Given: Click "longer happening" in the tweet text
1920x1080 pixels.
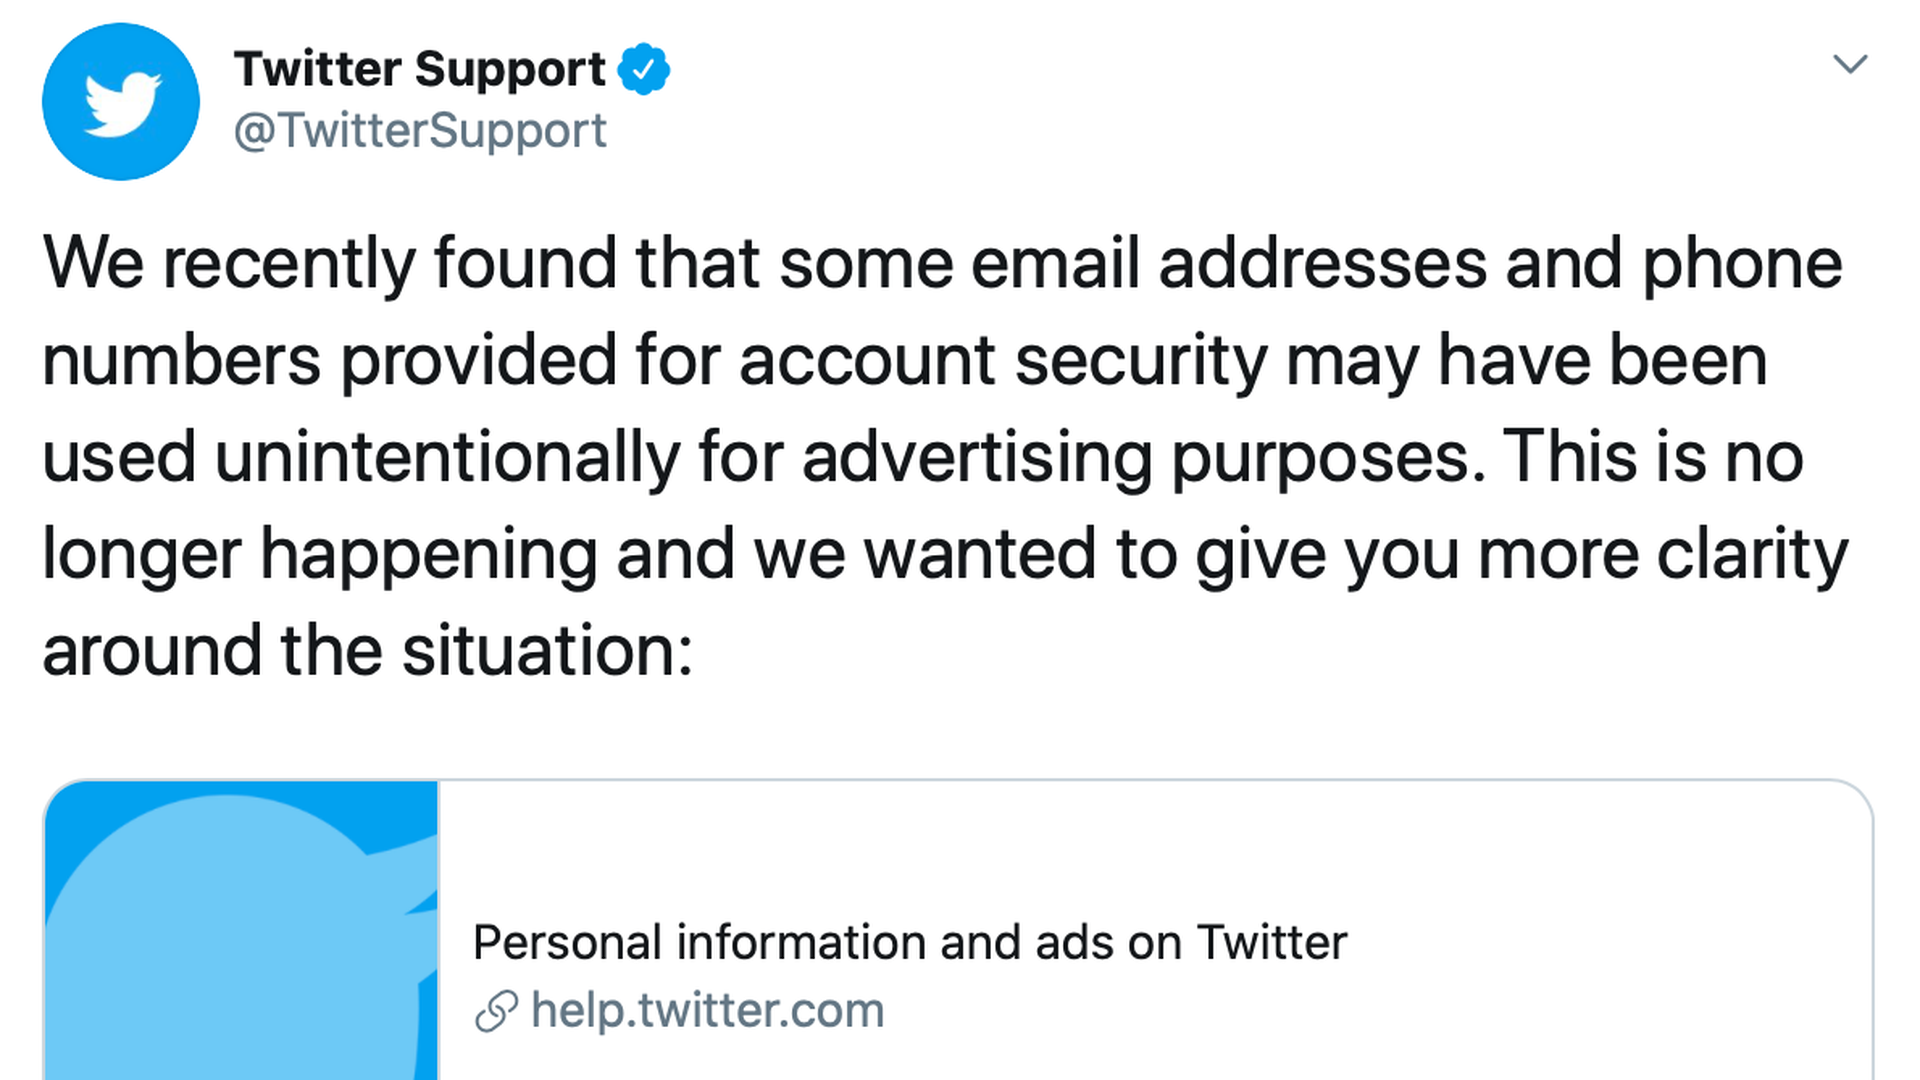Looking at the screenshot, I should coord(320,554).
